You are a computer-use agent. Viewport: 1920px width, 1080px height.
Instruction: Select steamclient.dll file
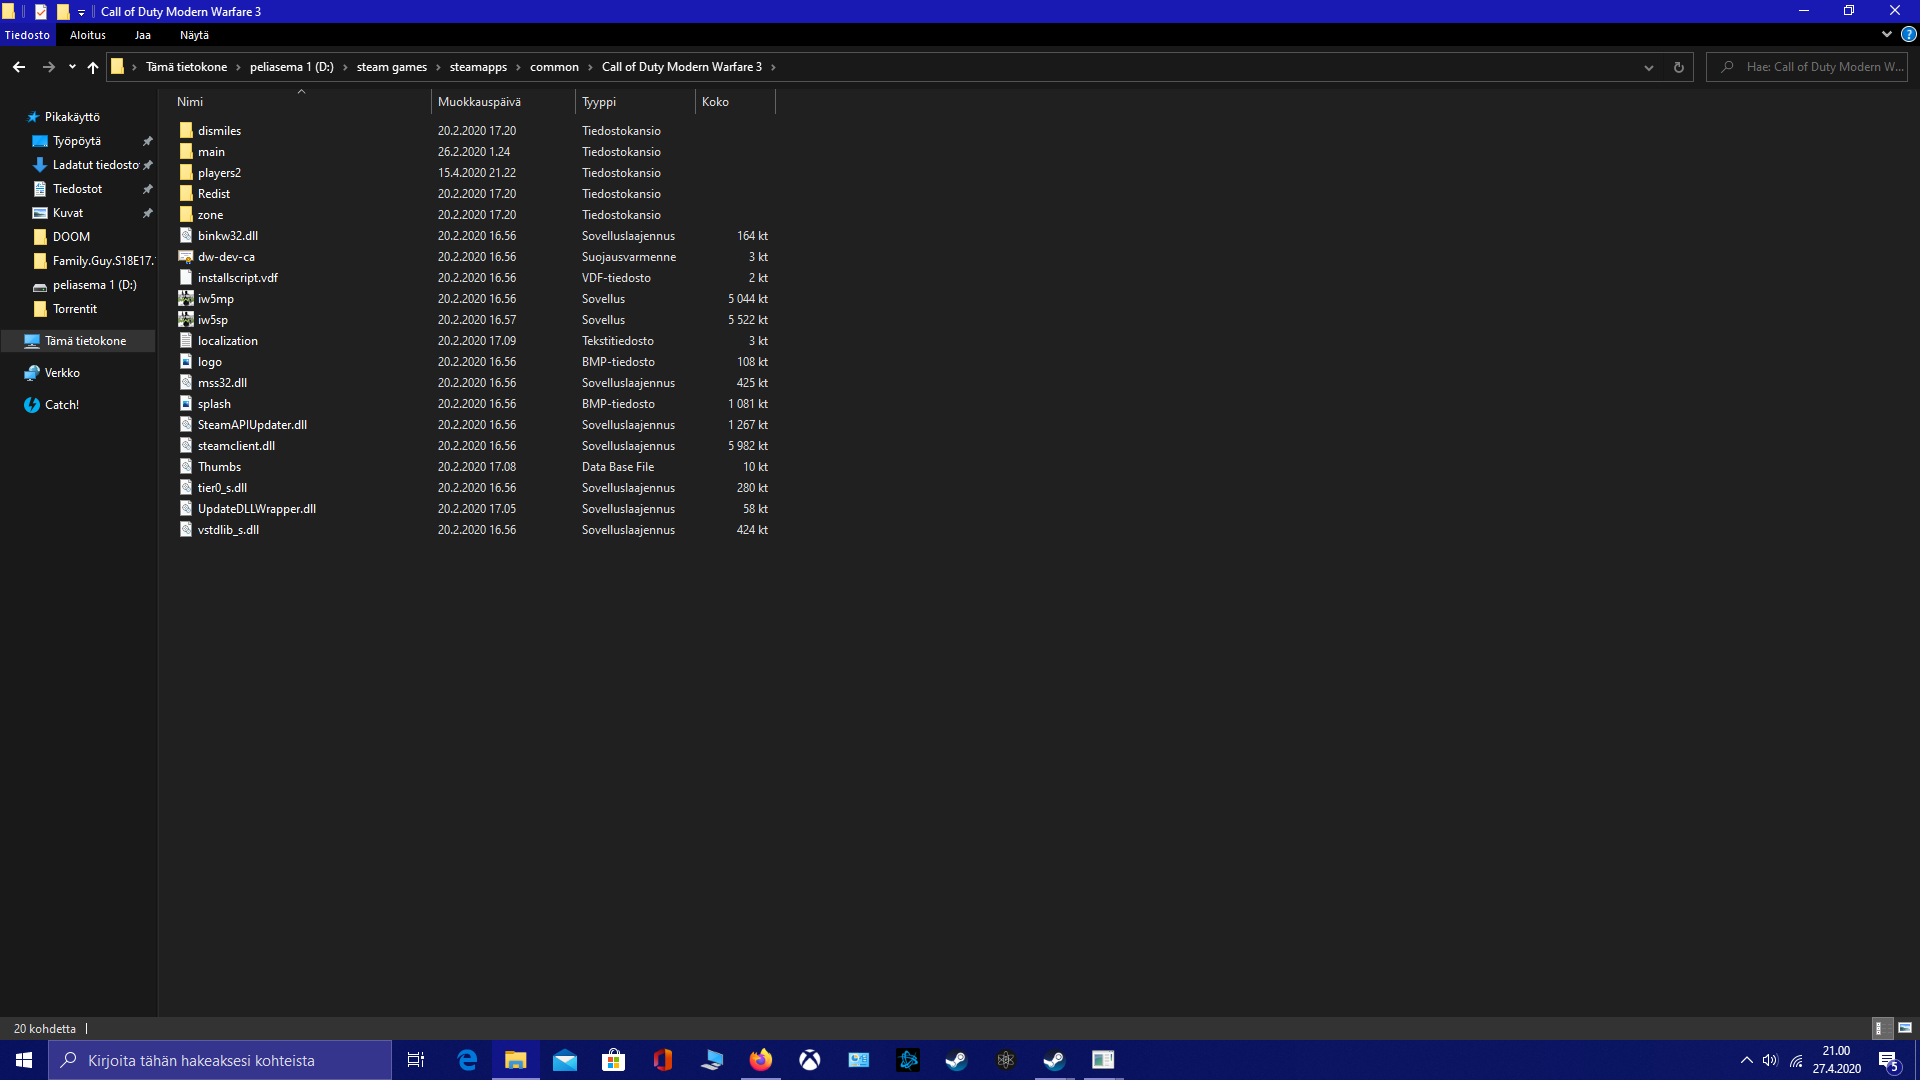(x=236, y=446)
